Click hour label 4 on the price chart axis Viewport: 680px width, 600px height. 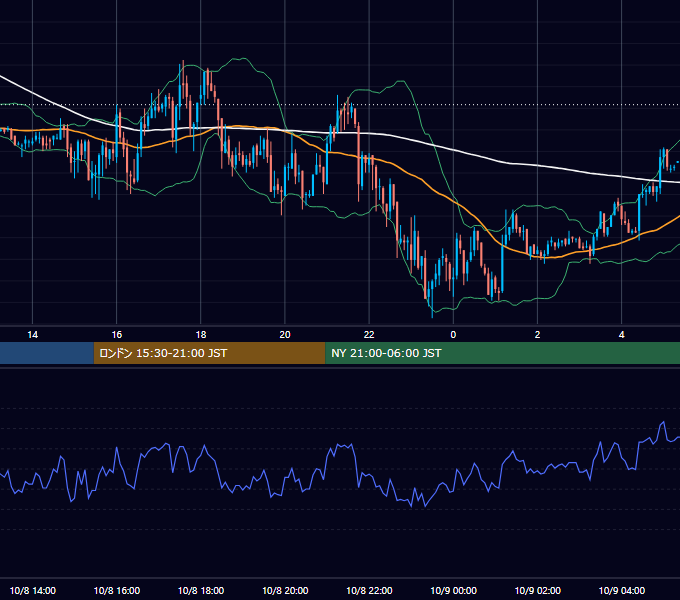coord(621,335)
